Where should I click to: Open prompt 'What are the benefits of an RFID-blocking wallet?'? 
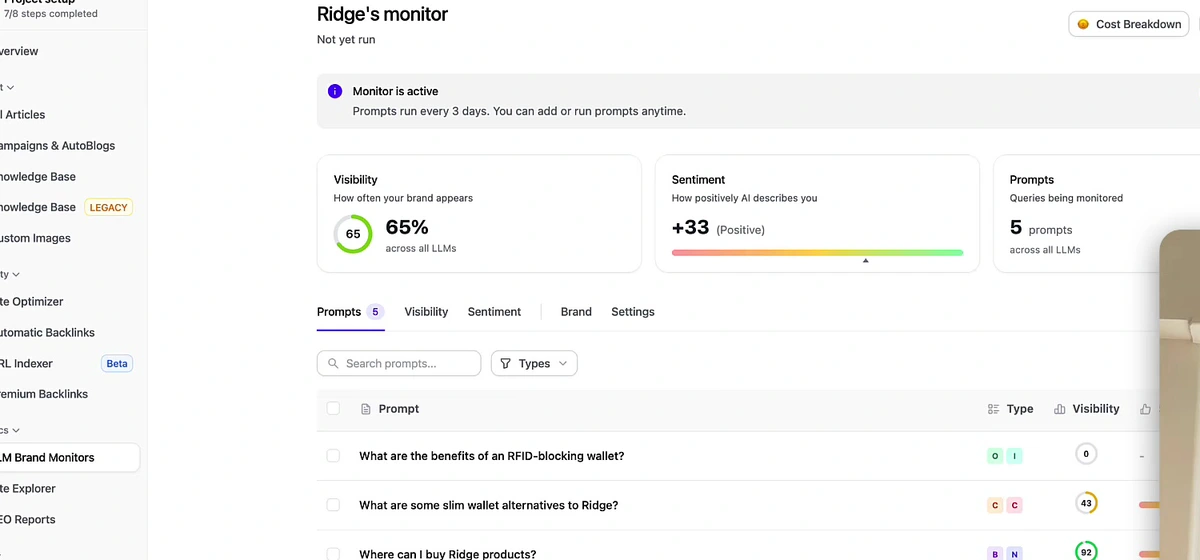[491, 456]
